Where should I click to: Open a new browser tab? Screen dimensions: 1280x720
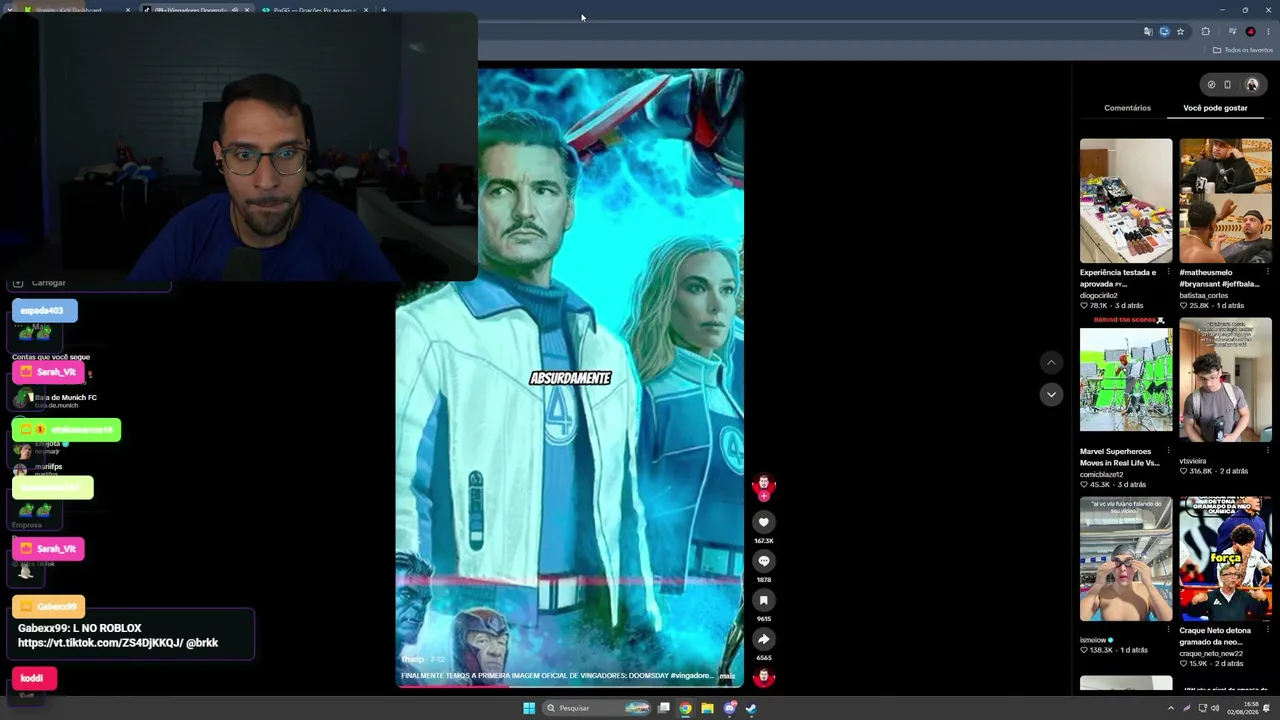pos(384,10)
